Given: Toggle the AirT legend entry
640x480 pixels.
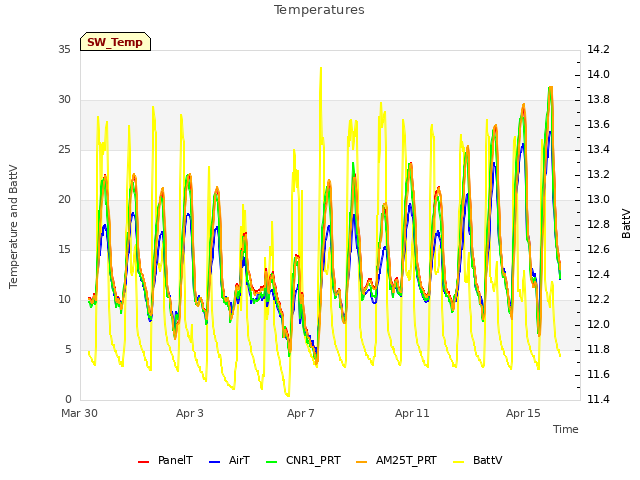Looking at the screenshot, I should 229,460.
